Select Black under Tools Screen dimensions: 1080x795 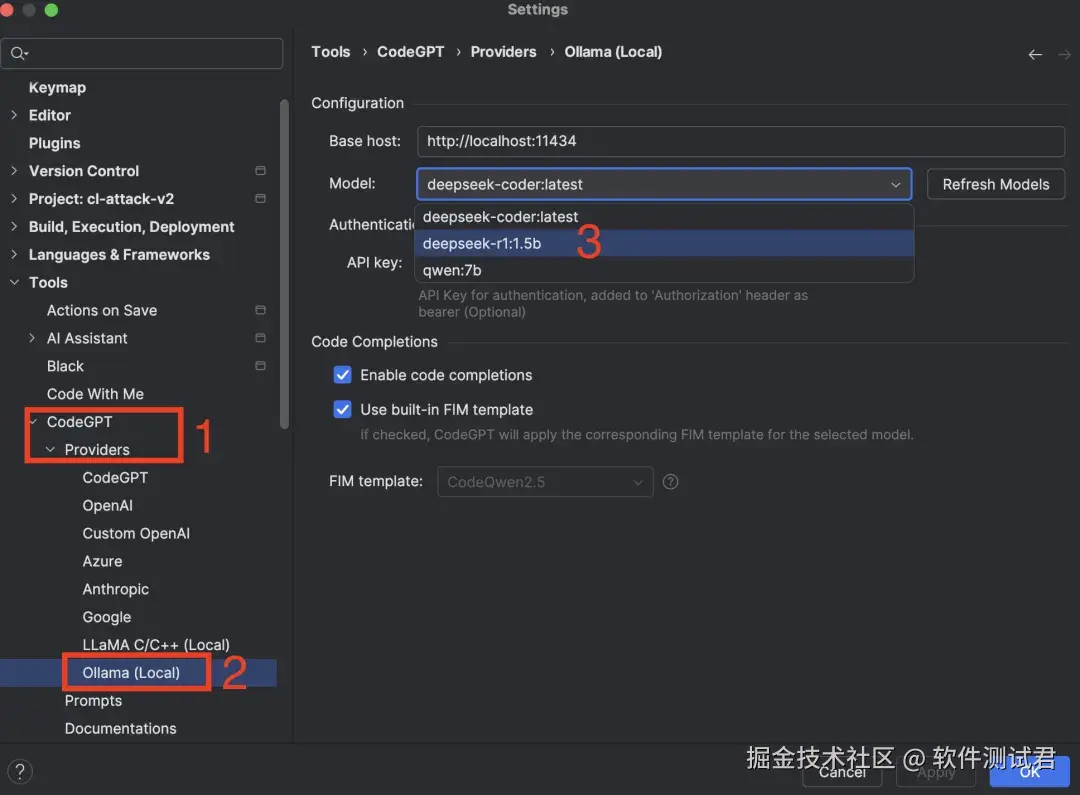pos(65,366)
